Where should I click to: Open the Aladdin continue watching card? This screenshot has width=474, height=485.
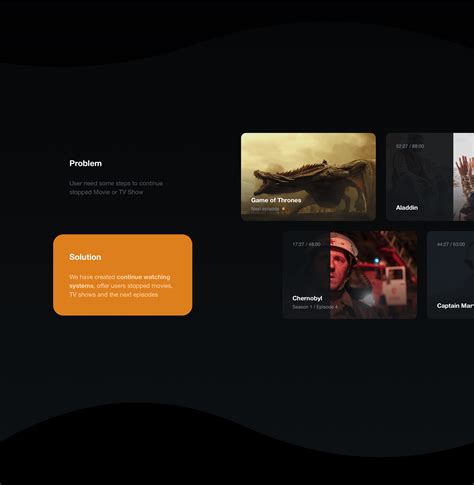point(430,177)
